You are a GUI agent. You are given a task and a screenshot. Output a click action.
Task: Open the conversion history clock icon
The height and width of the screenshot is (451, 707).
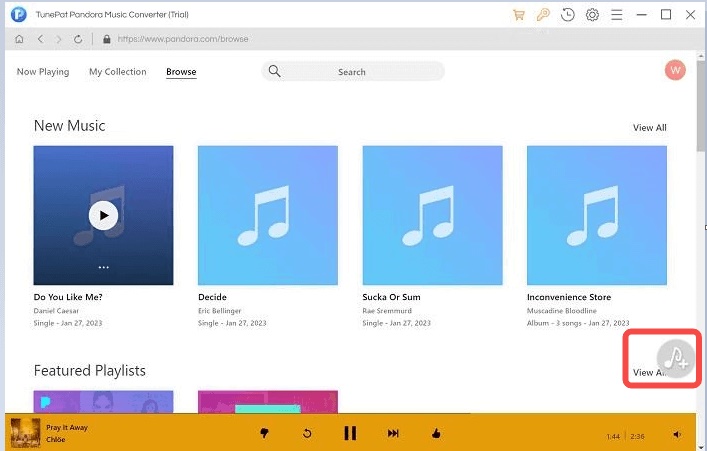(567, 15)
